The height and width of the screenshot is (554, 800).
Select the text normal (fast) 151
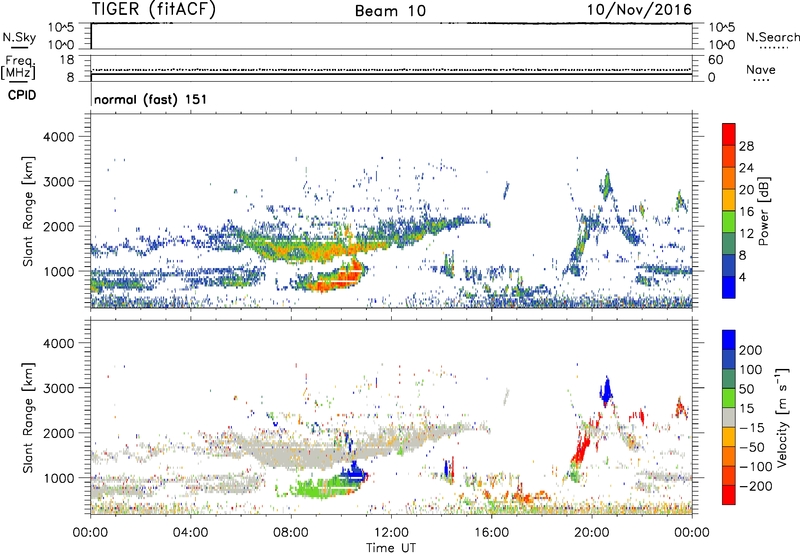pos(151,99)
